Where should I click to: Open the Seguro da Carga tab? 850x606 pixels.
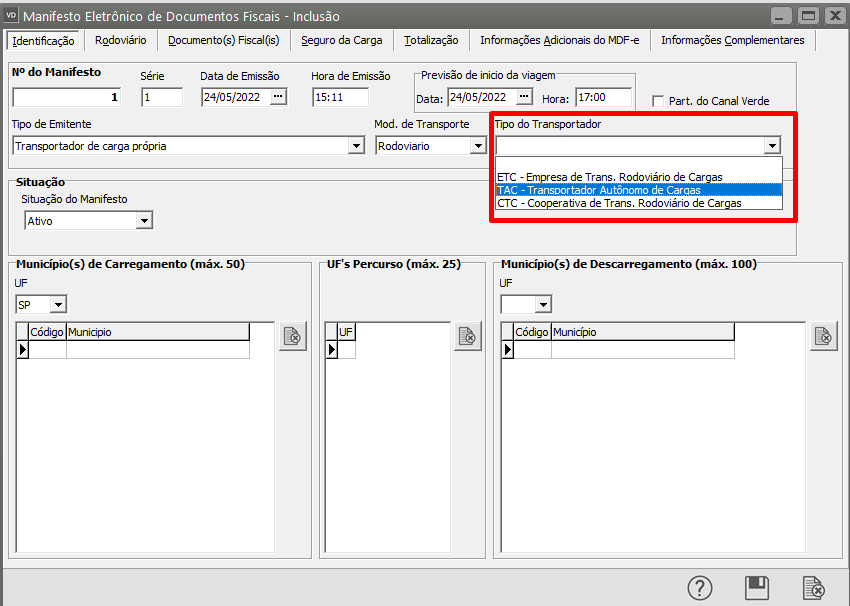click(x=341, y=40)
